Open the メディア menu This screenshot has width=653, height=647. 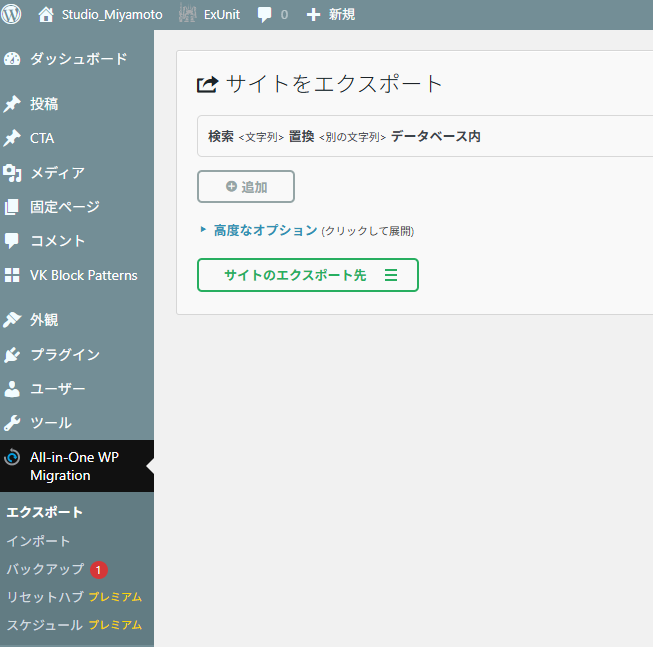pos(57,173)
